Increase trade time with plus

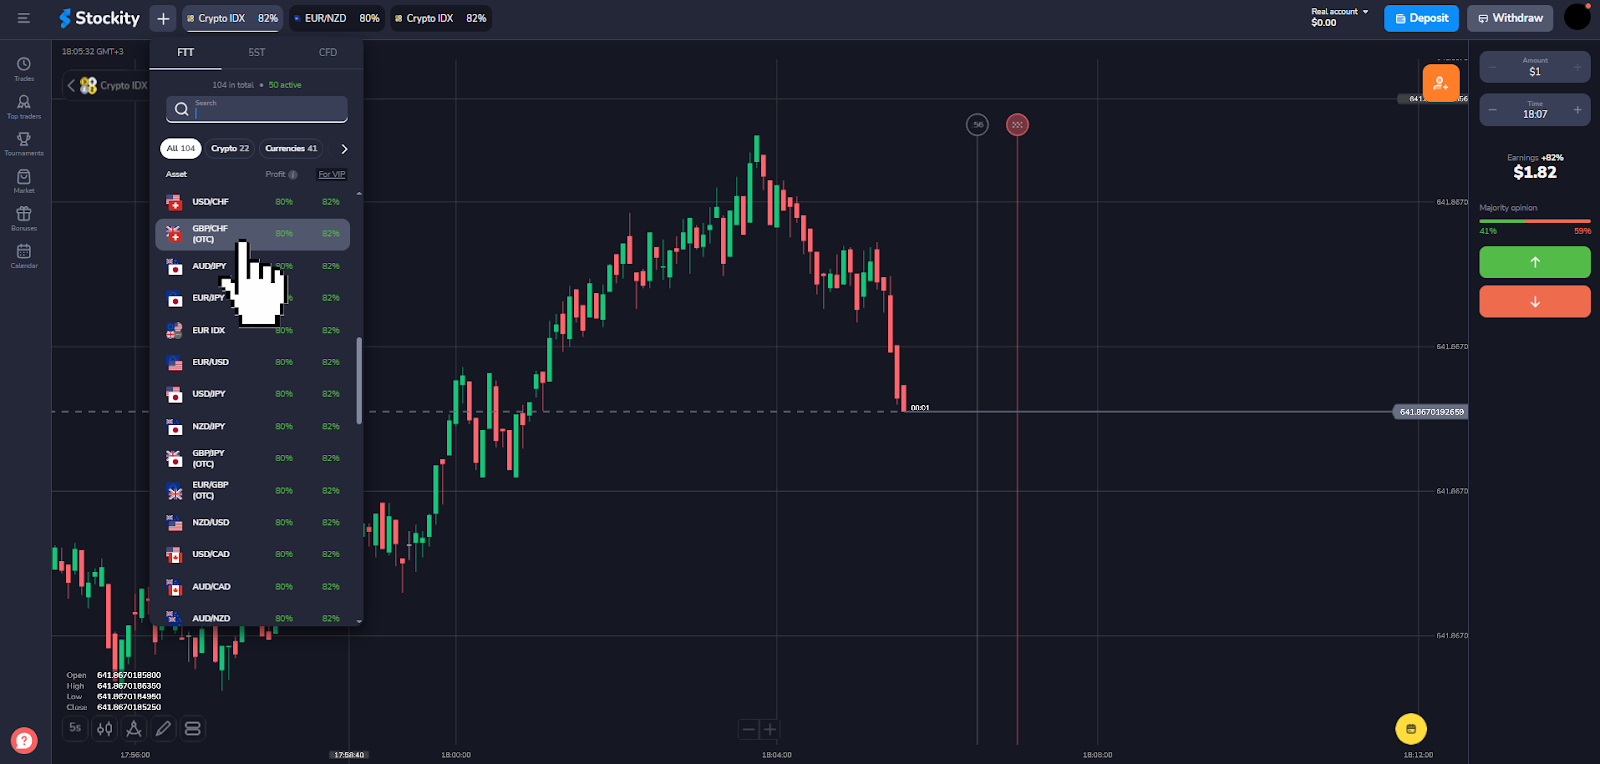click(x=1578, y=109)
